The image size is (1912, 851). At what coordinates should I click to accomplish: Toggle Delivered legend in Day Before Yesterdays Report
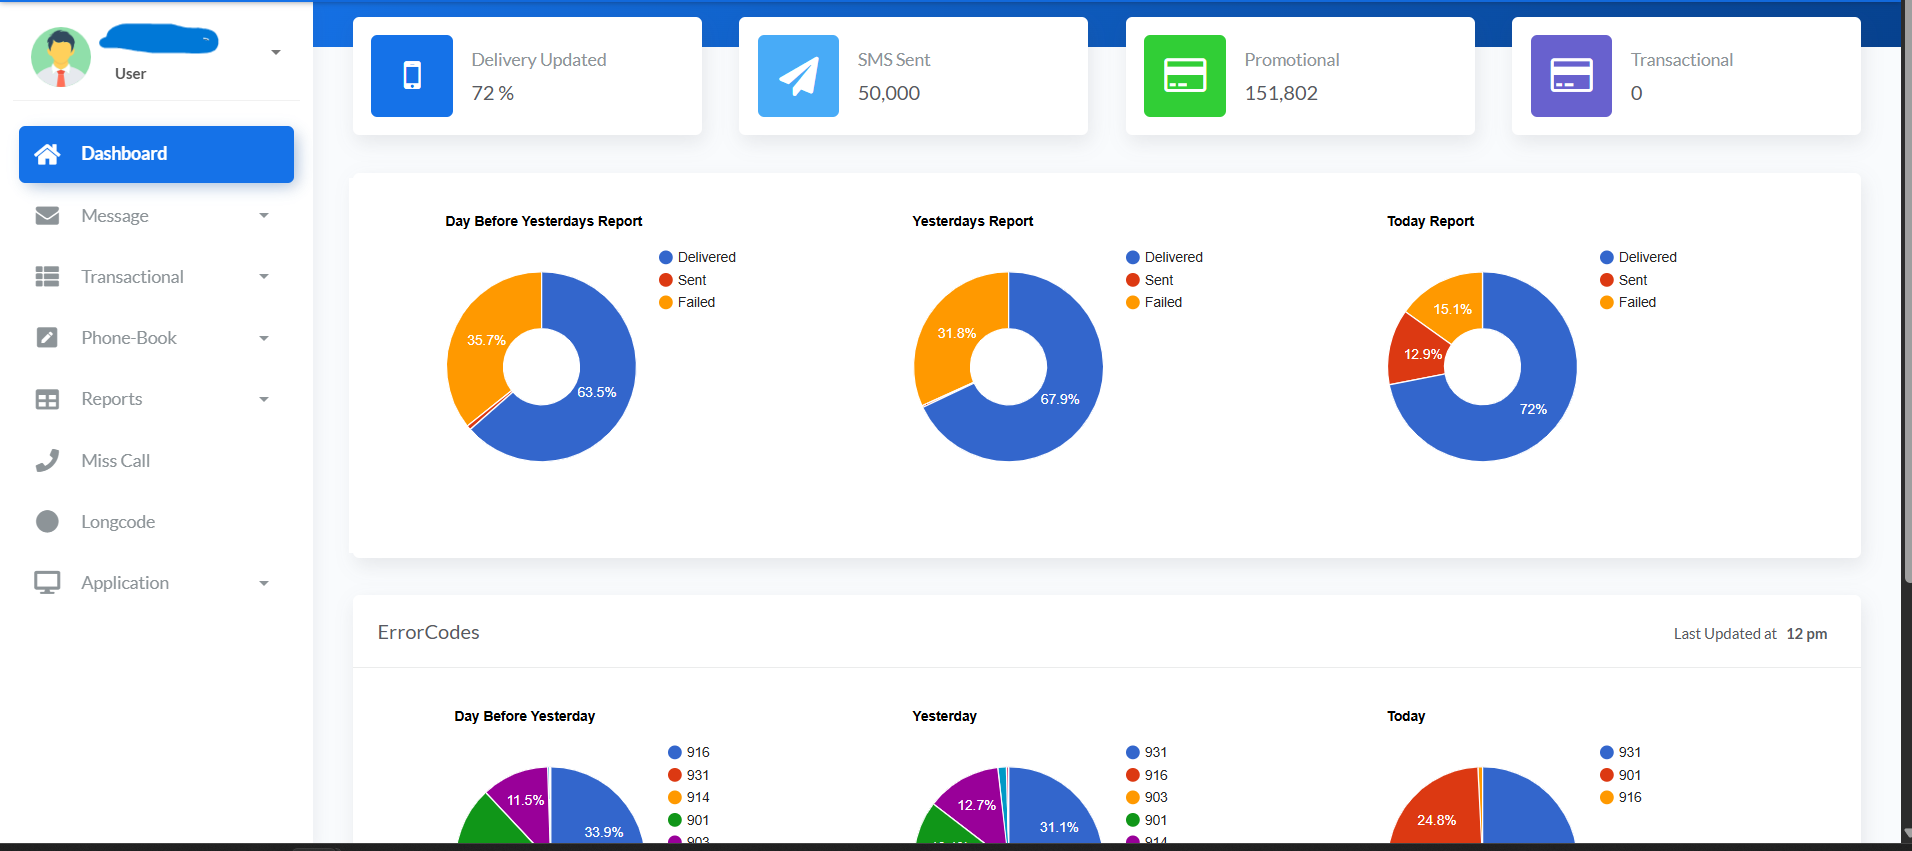pos(697,257)
